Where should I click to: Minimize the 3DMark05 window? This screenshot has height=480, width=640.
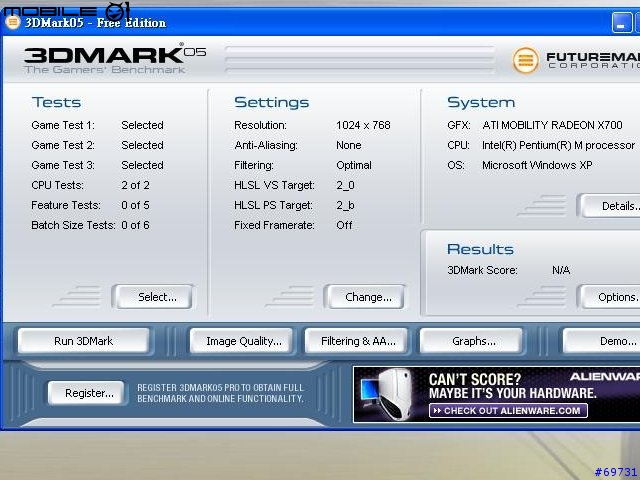pyautogui.click(x=621, y=23)
